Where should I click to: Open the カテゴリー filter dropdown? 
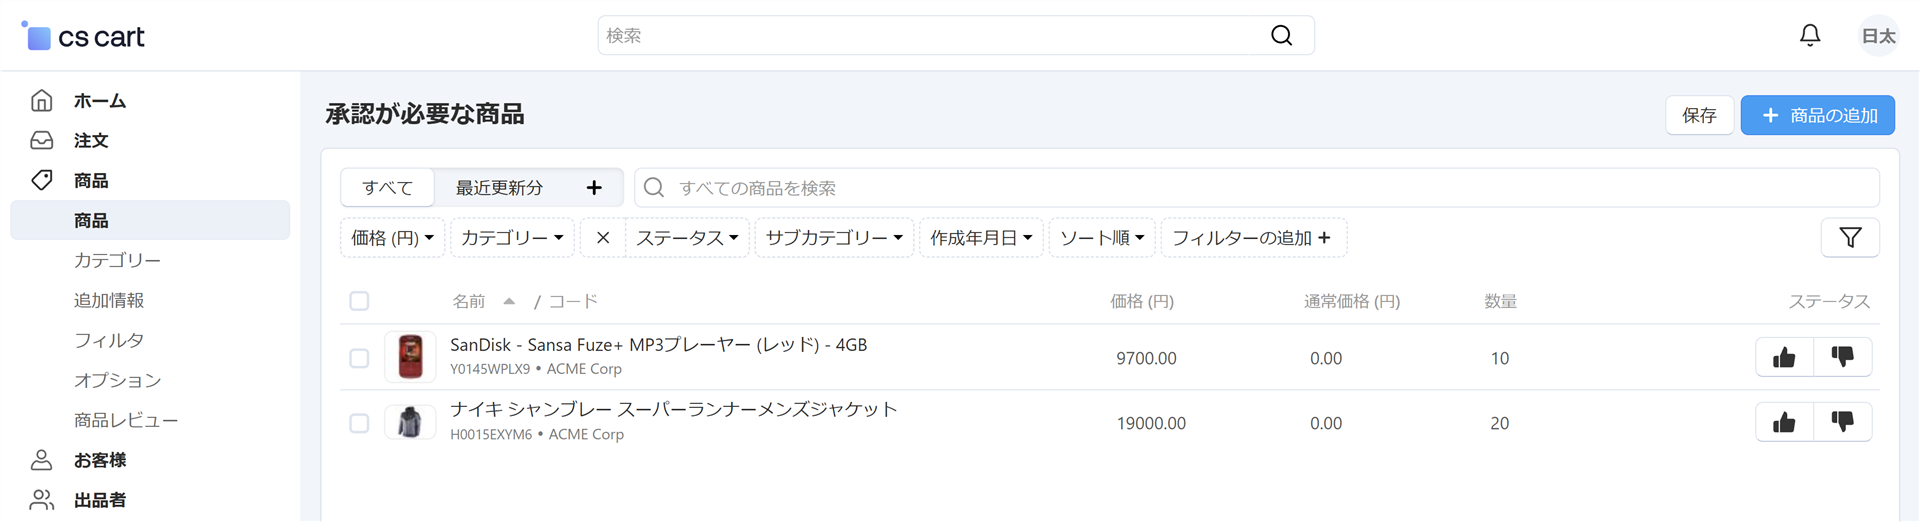(512, 238)
